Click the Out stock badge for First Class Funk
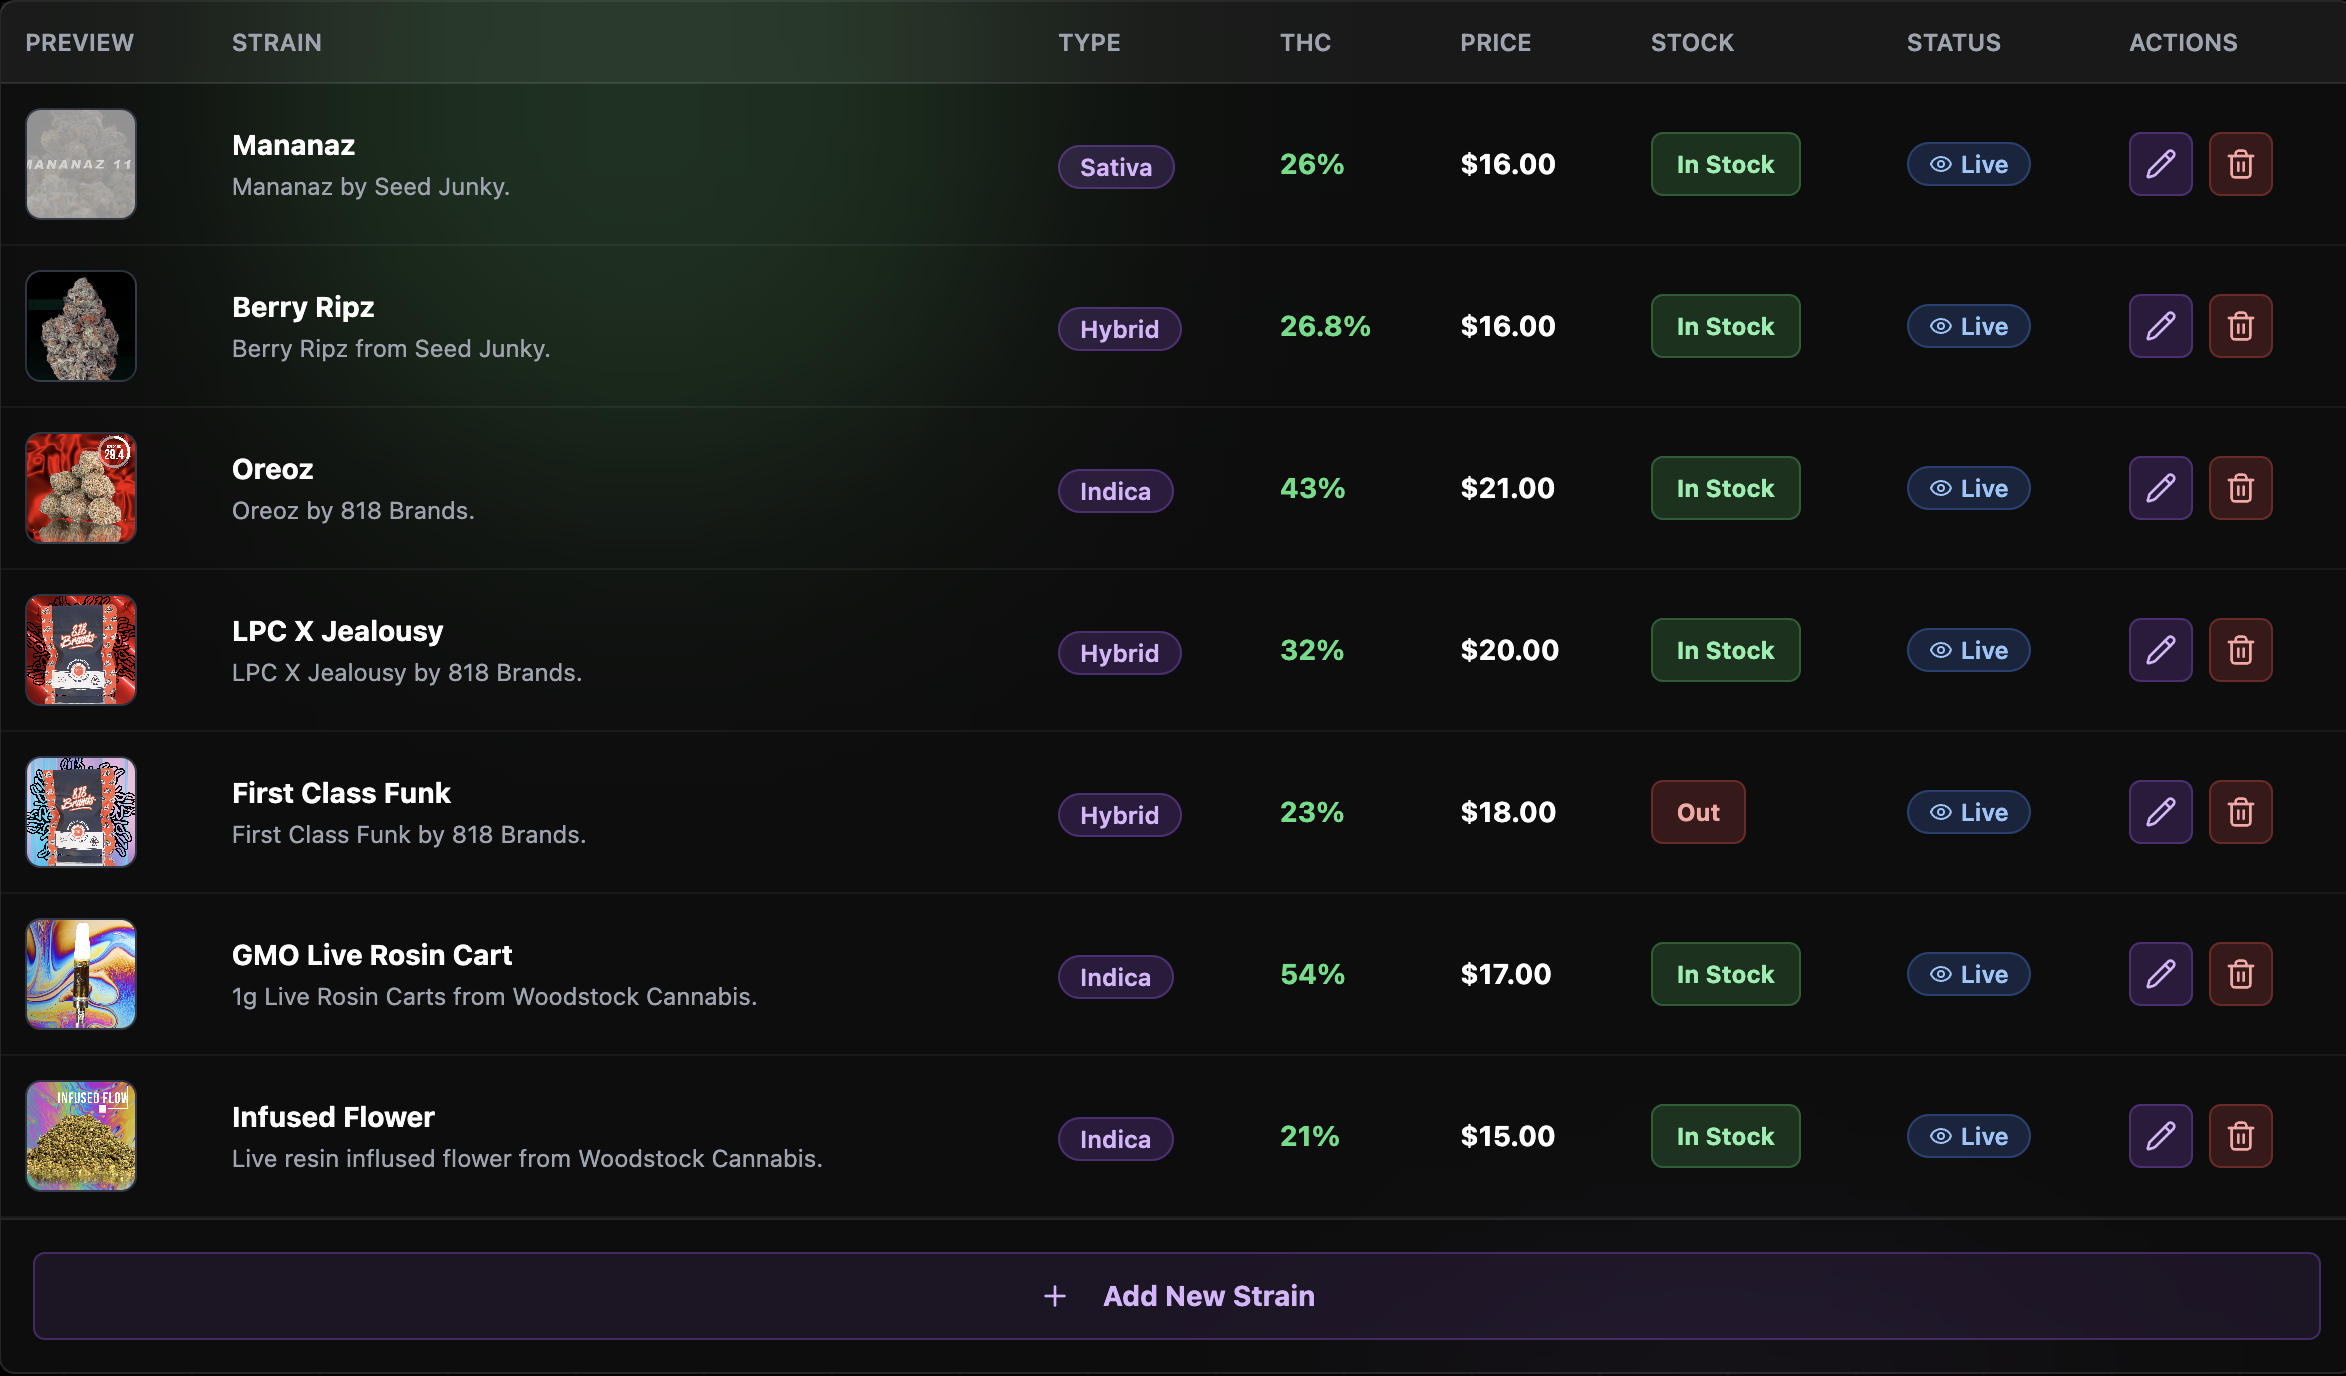The image size is (2346, 1376). 1698,812
